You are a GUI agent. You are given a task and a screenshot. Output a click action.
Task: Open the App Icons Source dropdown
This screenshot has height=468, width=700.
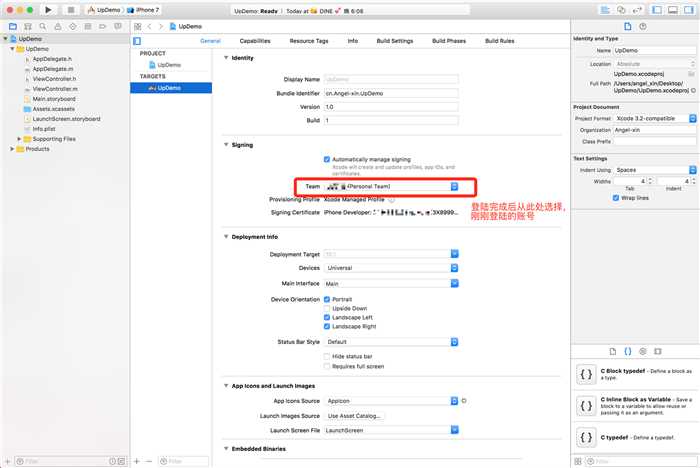point(391,401)
